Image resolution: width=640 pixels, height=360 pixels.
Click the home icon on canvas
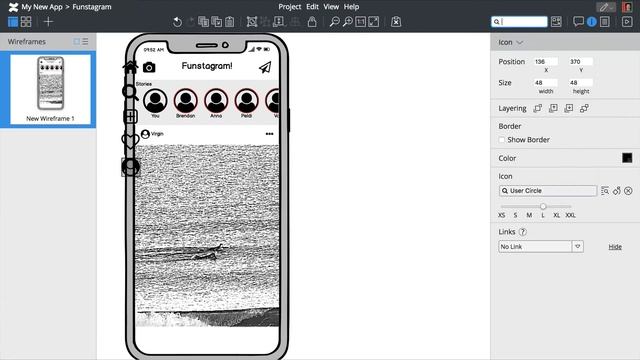pyautogui.click(x=131, y=67)
